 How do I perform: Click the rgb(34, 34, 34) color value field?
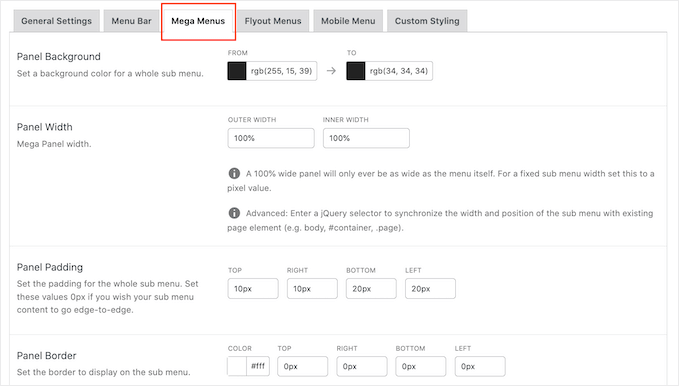tap(399, 71)
